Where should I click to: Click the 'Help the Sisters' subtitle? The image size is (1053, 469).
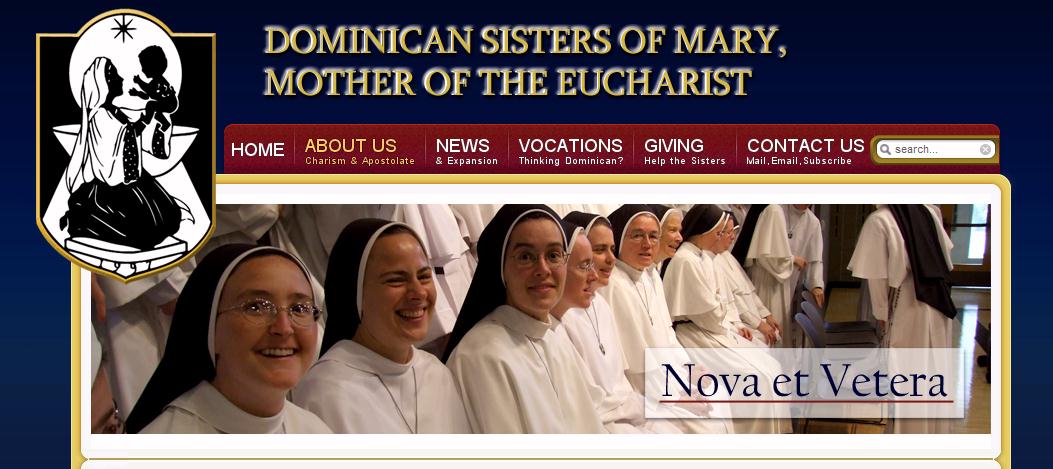click(685, 161)
